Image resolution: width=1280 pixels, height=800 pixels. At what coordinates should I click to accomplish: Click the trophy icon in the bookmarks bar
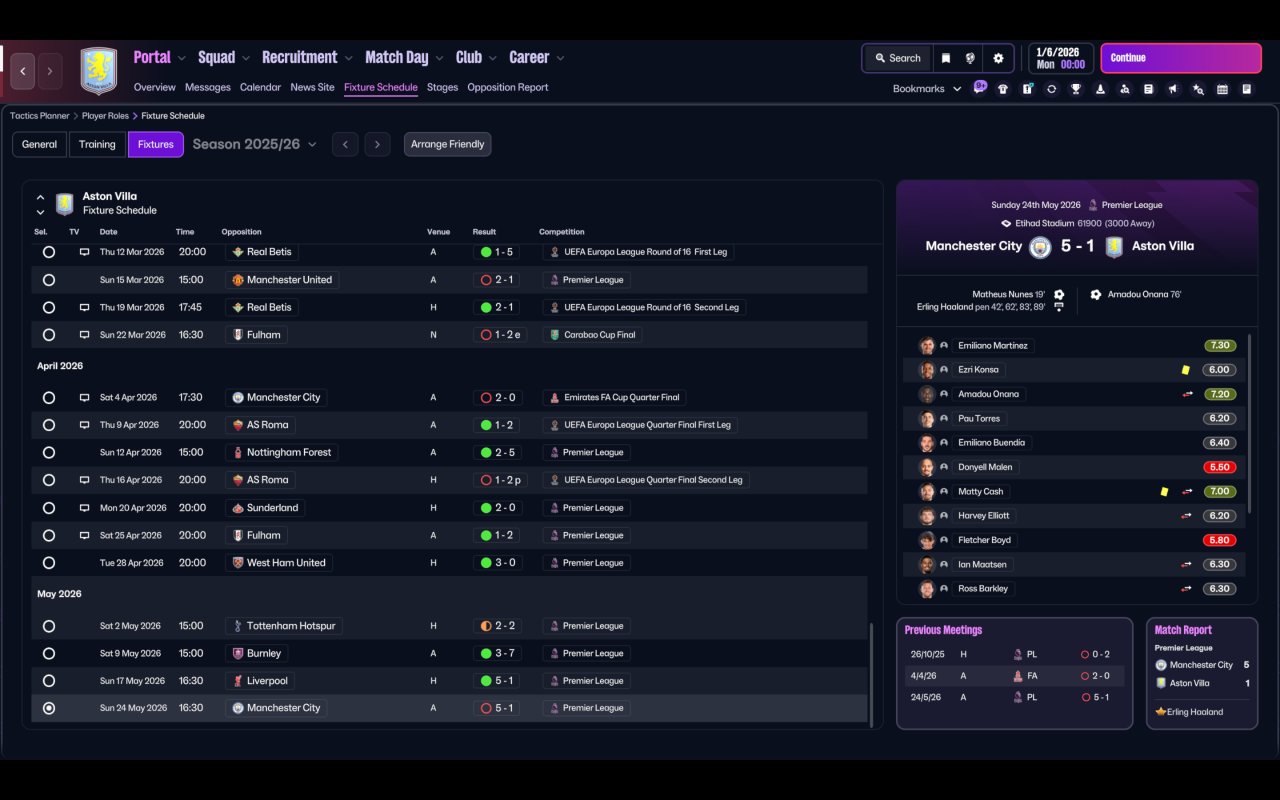pyautogui.click(x=1076, y=89)
